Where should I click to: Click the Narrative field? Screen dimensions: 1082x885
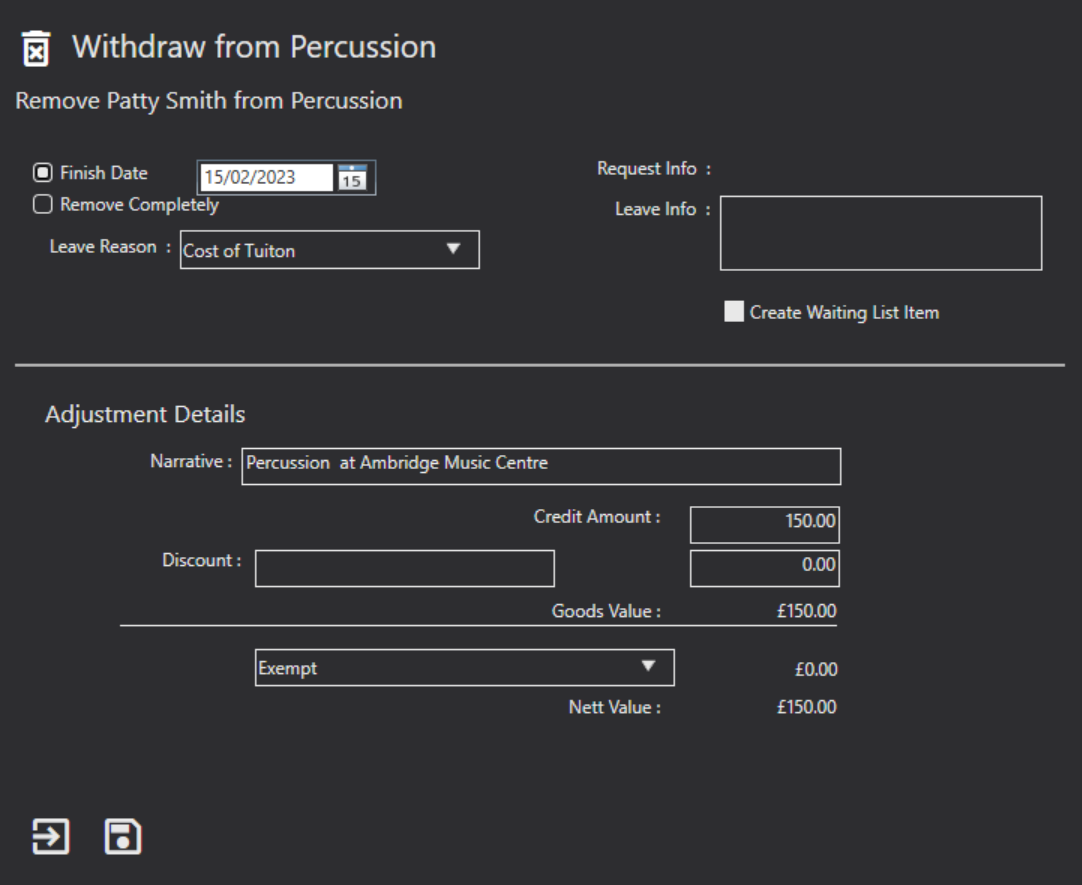point(541,466)
